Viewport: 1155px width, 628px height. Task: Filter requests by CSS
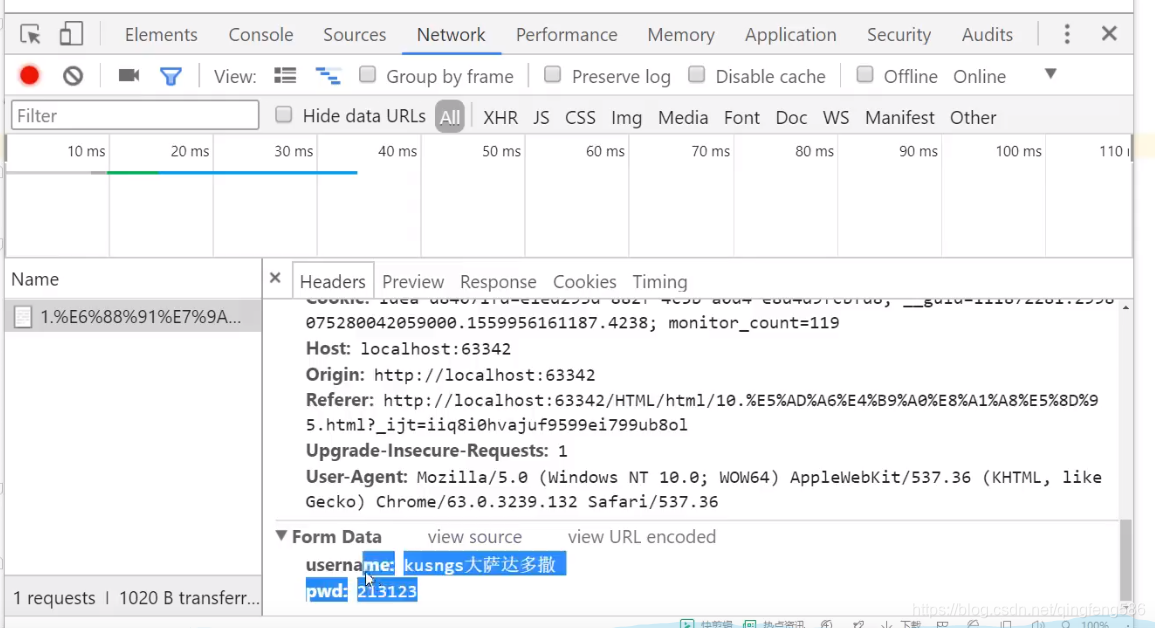(x=580, y=117)
